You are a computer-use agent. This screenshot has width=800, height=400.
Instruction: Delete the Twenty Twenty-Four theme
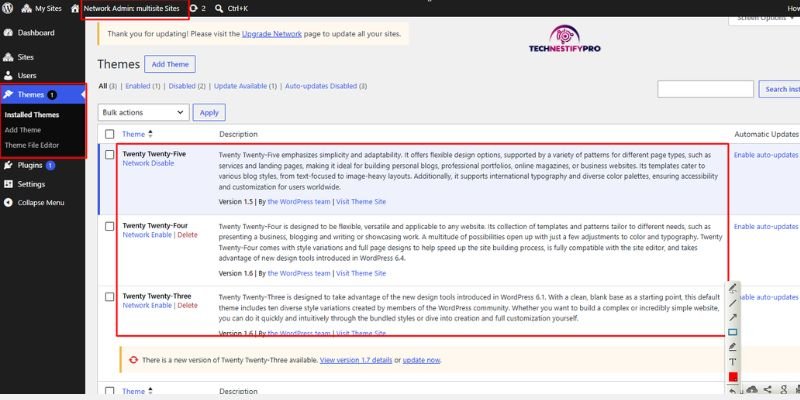click(187, 235)
